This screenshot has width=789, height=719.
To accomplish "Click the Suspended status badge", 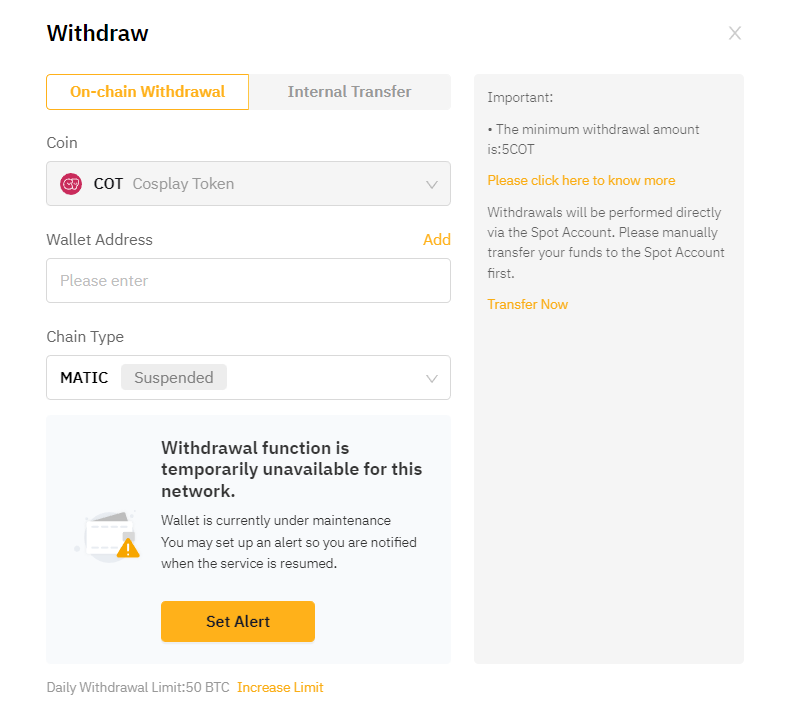I will [174, 378].
